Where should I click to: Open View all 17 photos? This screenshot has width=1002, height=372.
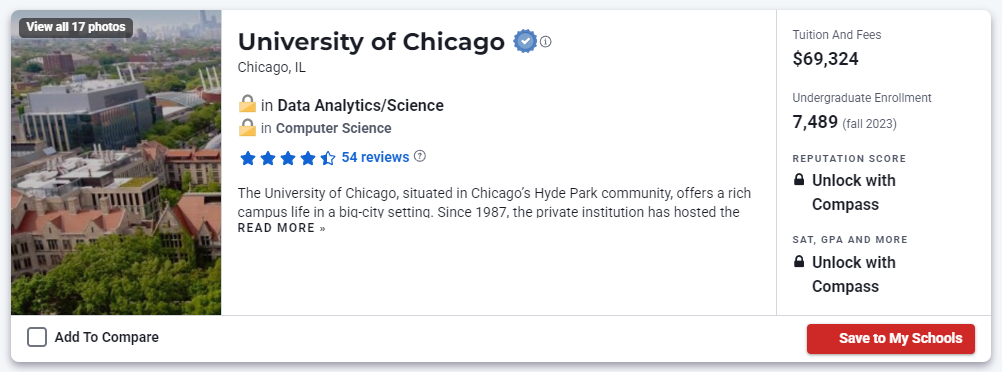(x=76, y=27)
